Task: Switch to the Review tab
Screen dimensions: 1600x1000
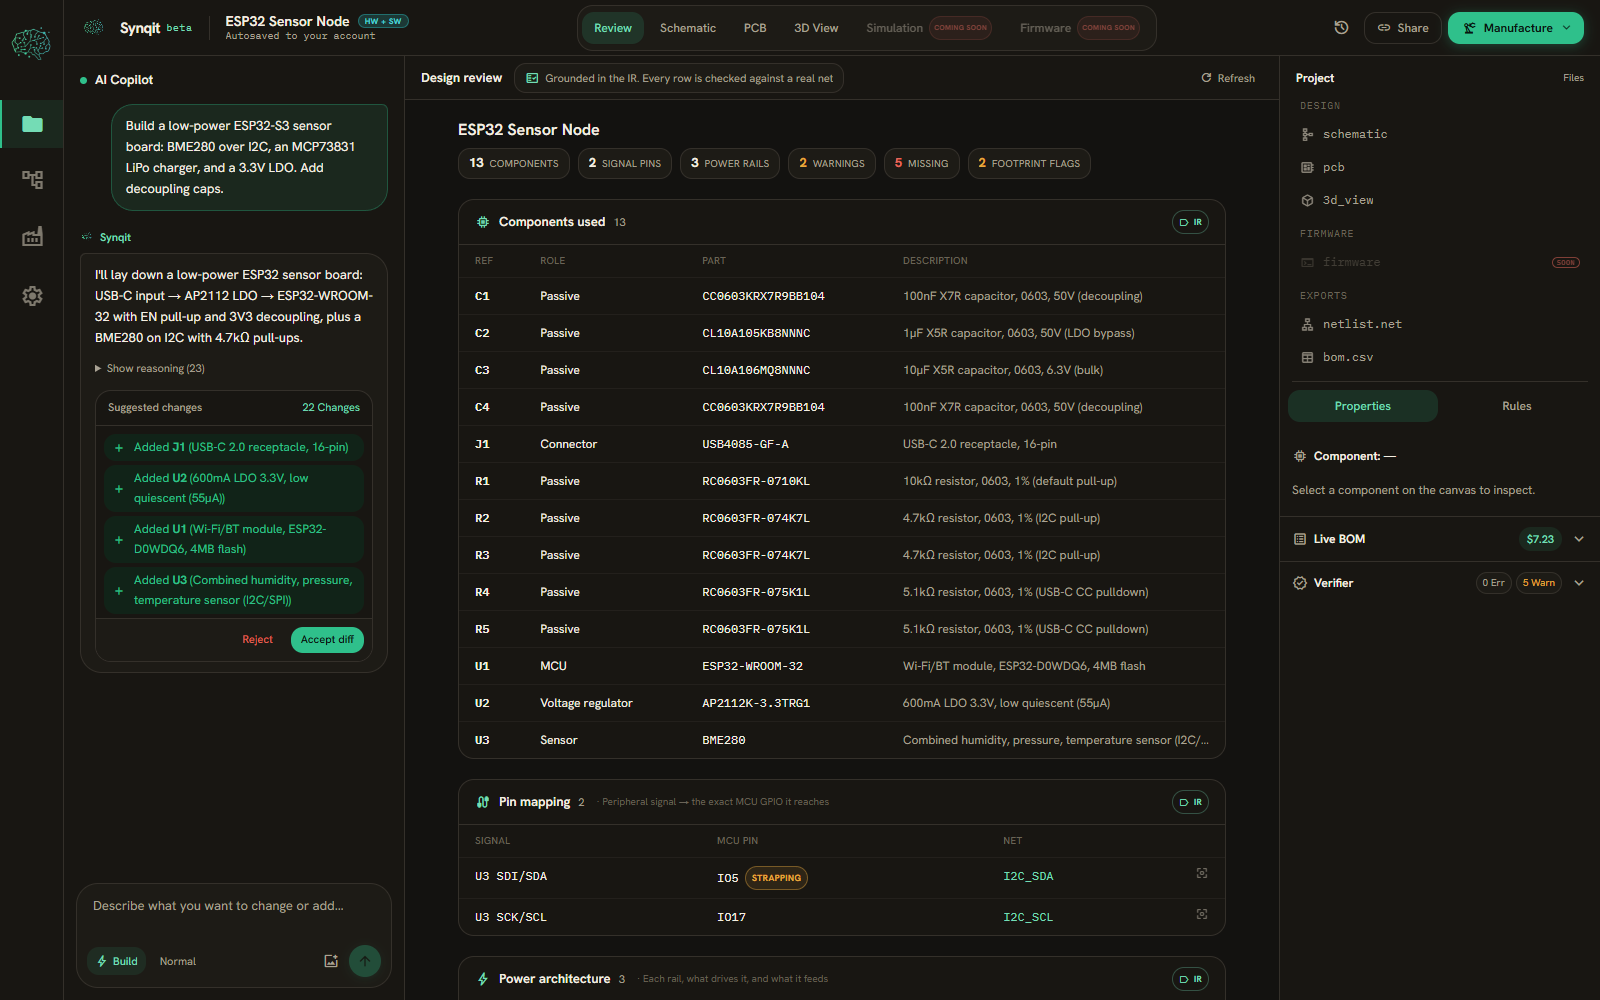Action: click(x=613, y=28)
